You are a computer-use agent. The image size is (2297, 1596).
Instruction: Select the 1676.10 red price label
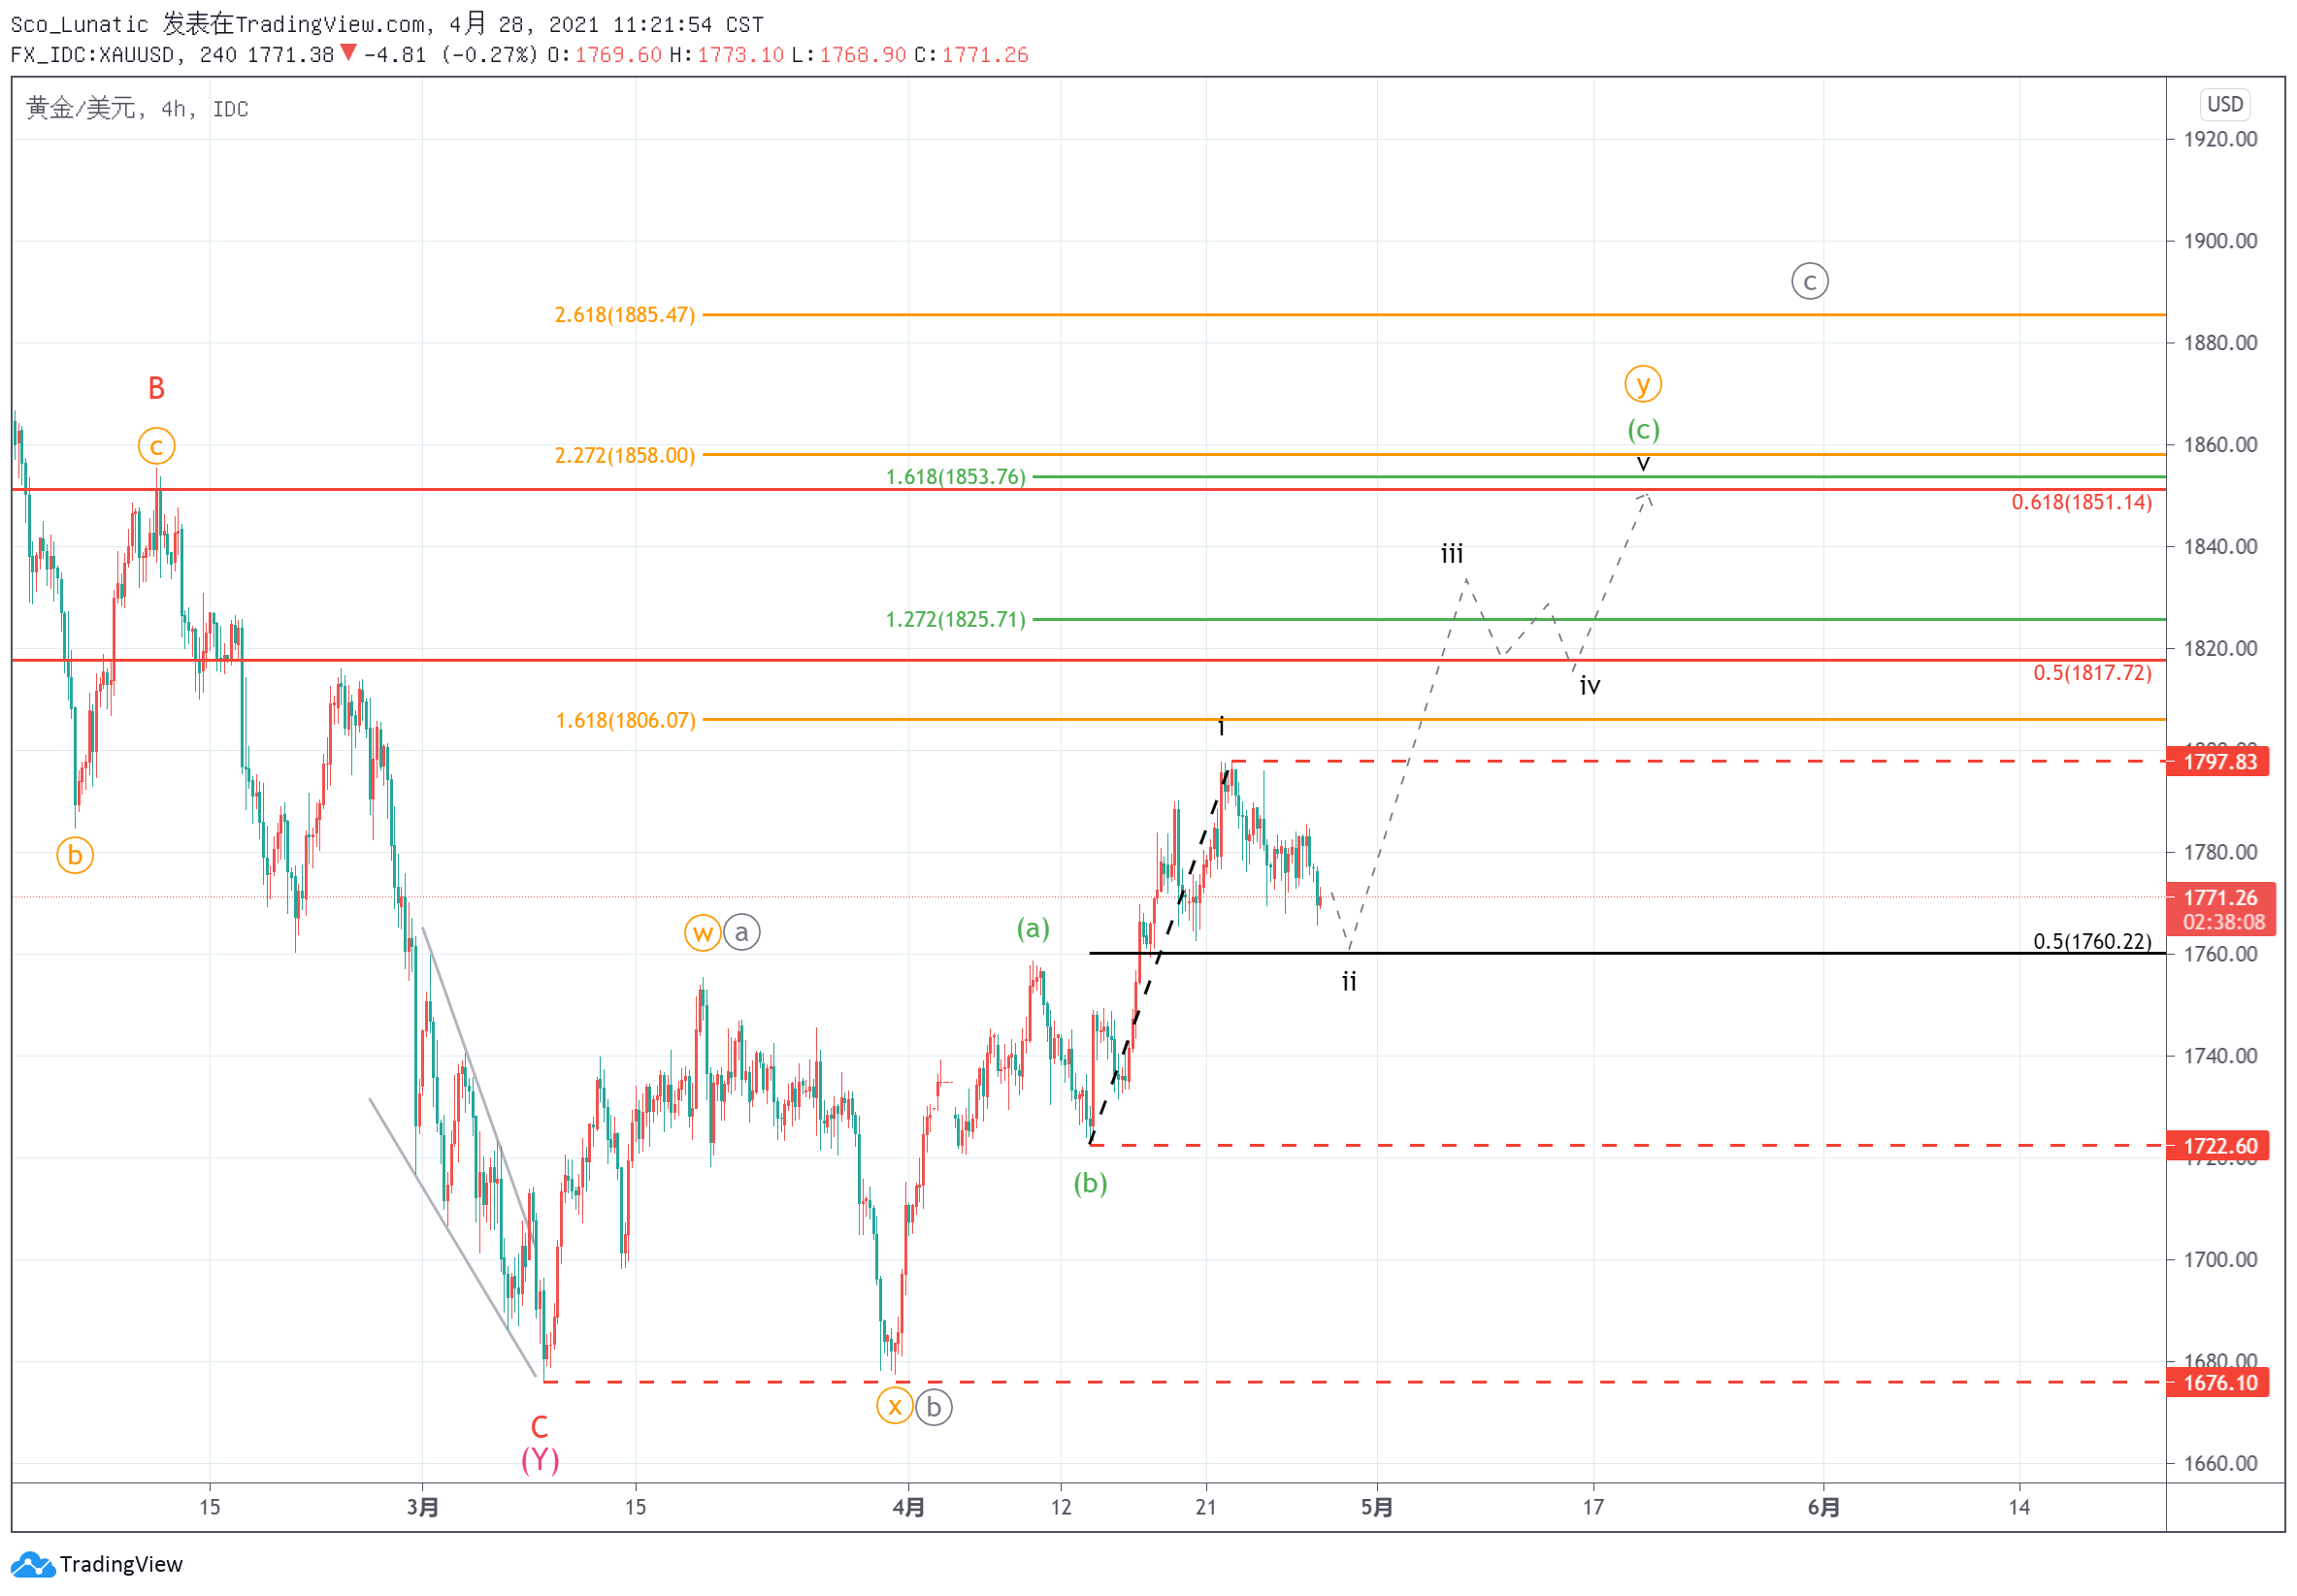coord(2217,1383)
